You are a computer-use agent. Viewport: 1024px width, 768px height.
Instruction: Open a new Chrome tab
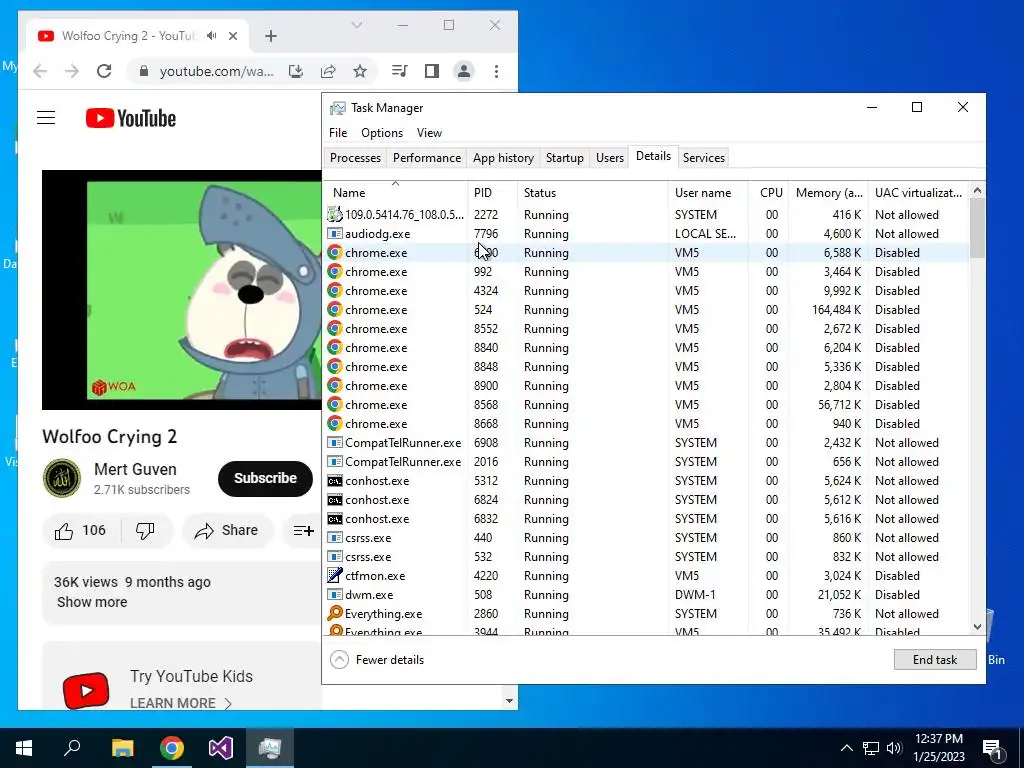(x=271, y=36)
